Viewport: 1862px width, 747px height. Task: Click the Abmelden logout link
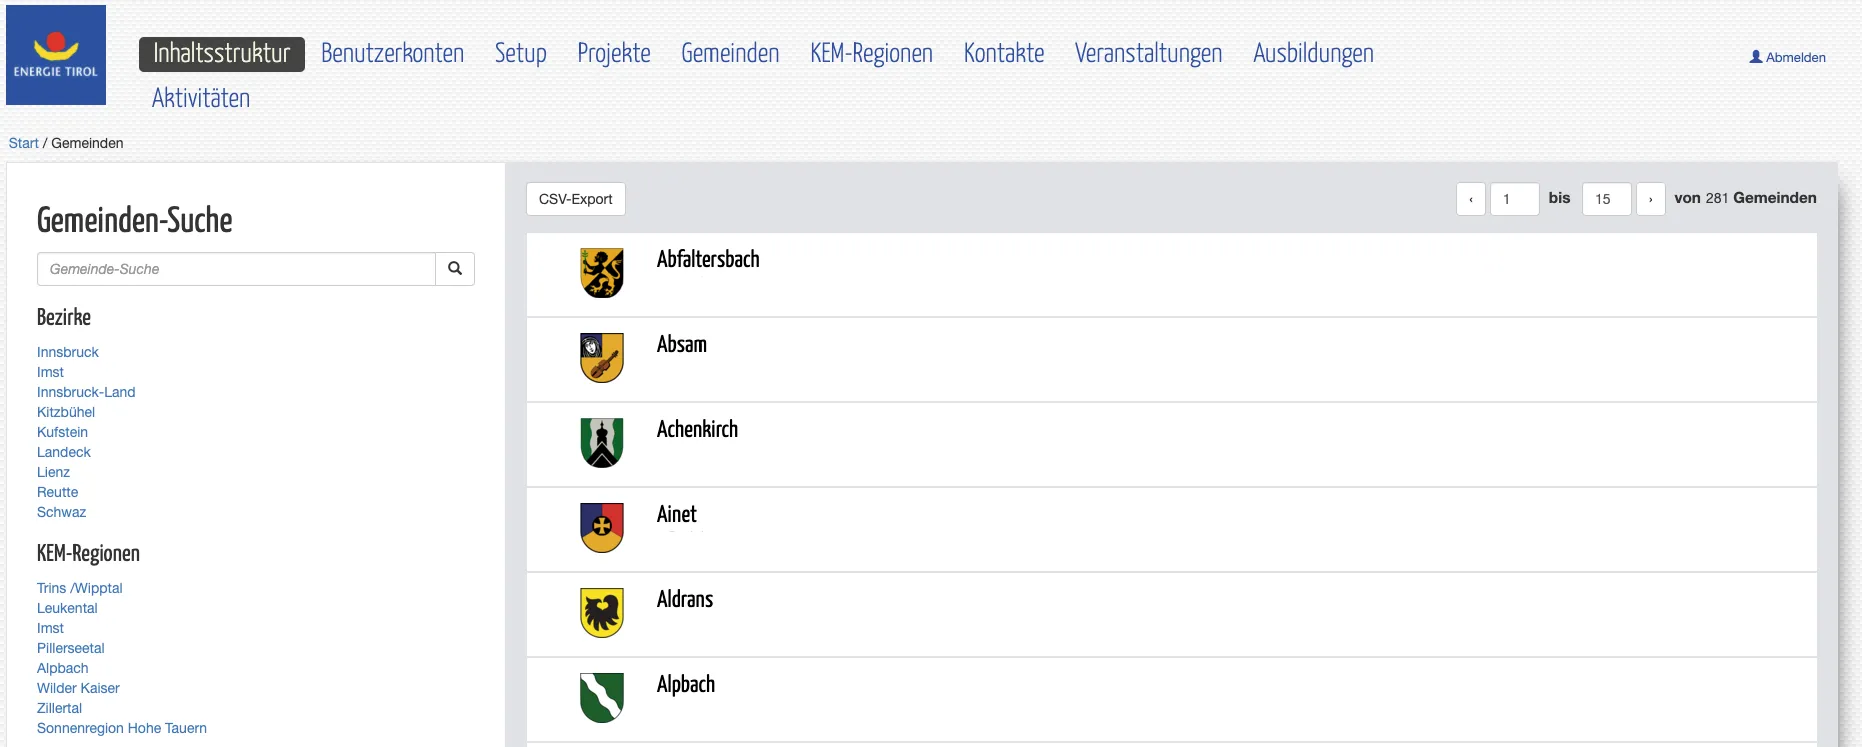tap(1788, 57)
